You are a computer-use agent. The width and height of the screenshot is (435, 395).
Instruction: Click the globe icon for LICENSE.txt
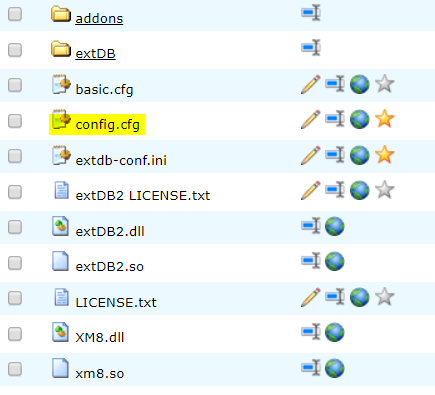pyautogui.click(x=360, y=297)
